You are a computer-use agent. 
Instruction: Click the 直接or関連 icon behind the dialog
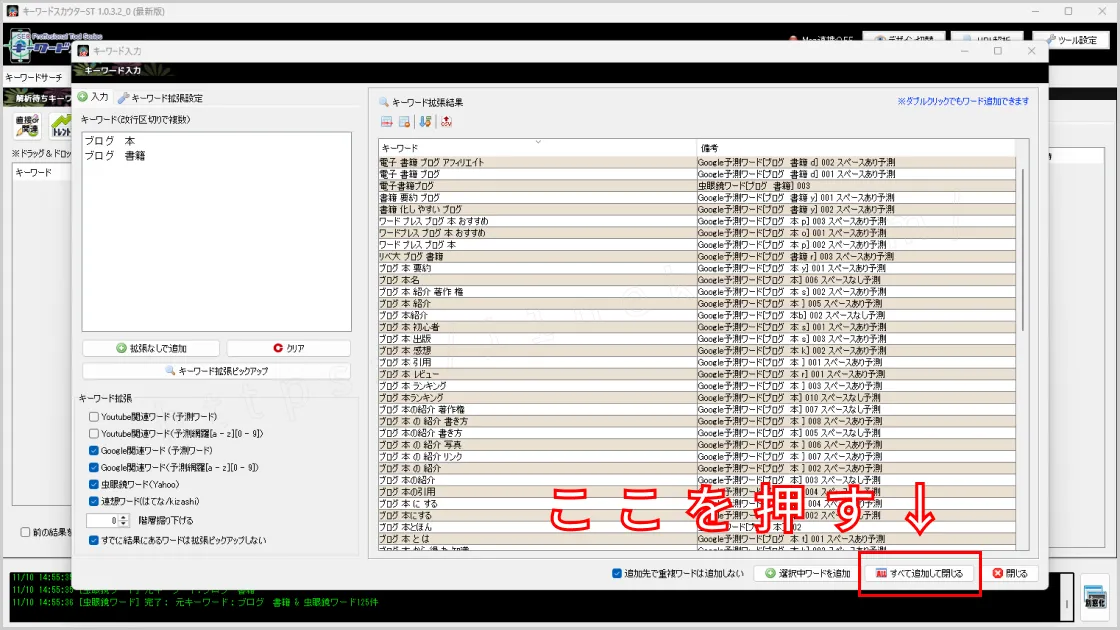pos(27,126)
